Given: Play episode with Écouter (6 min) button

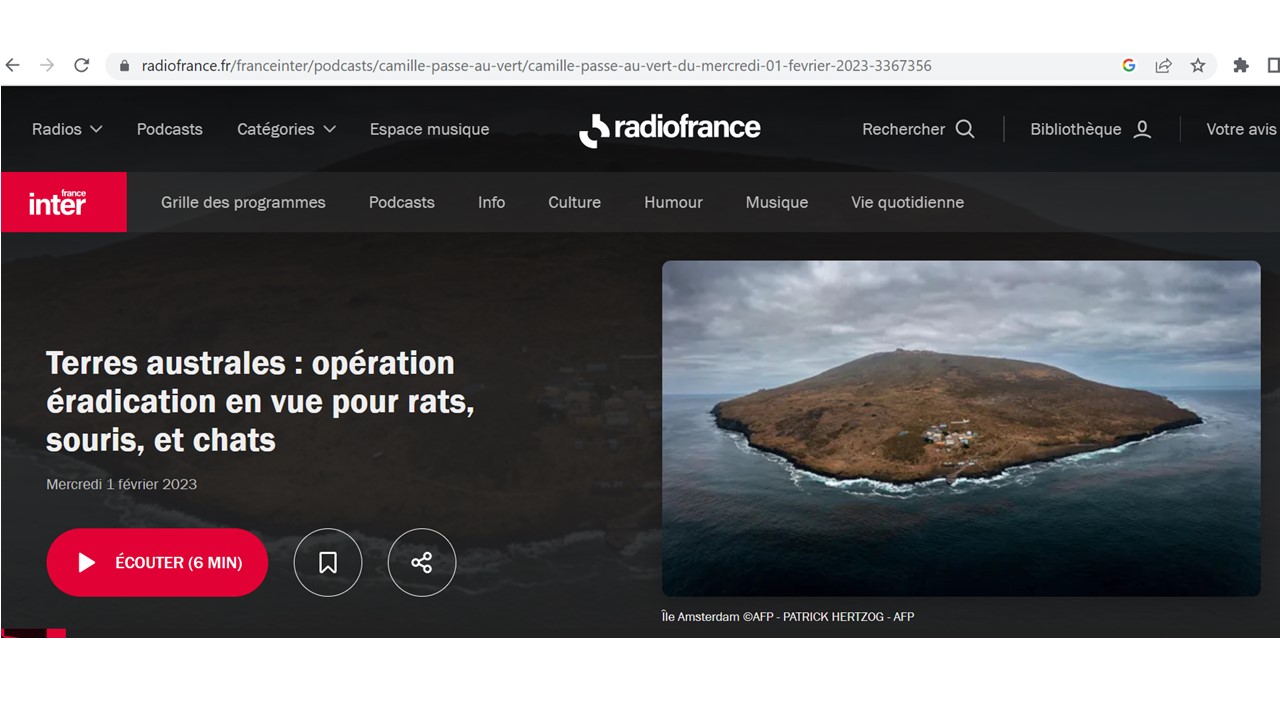Looking at the screenshot, I should (x=157, y=562).
